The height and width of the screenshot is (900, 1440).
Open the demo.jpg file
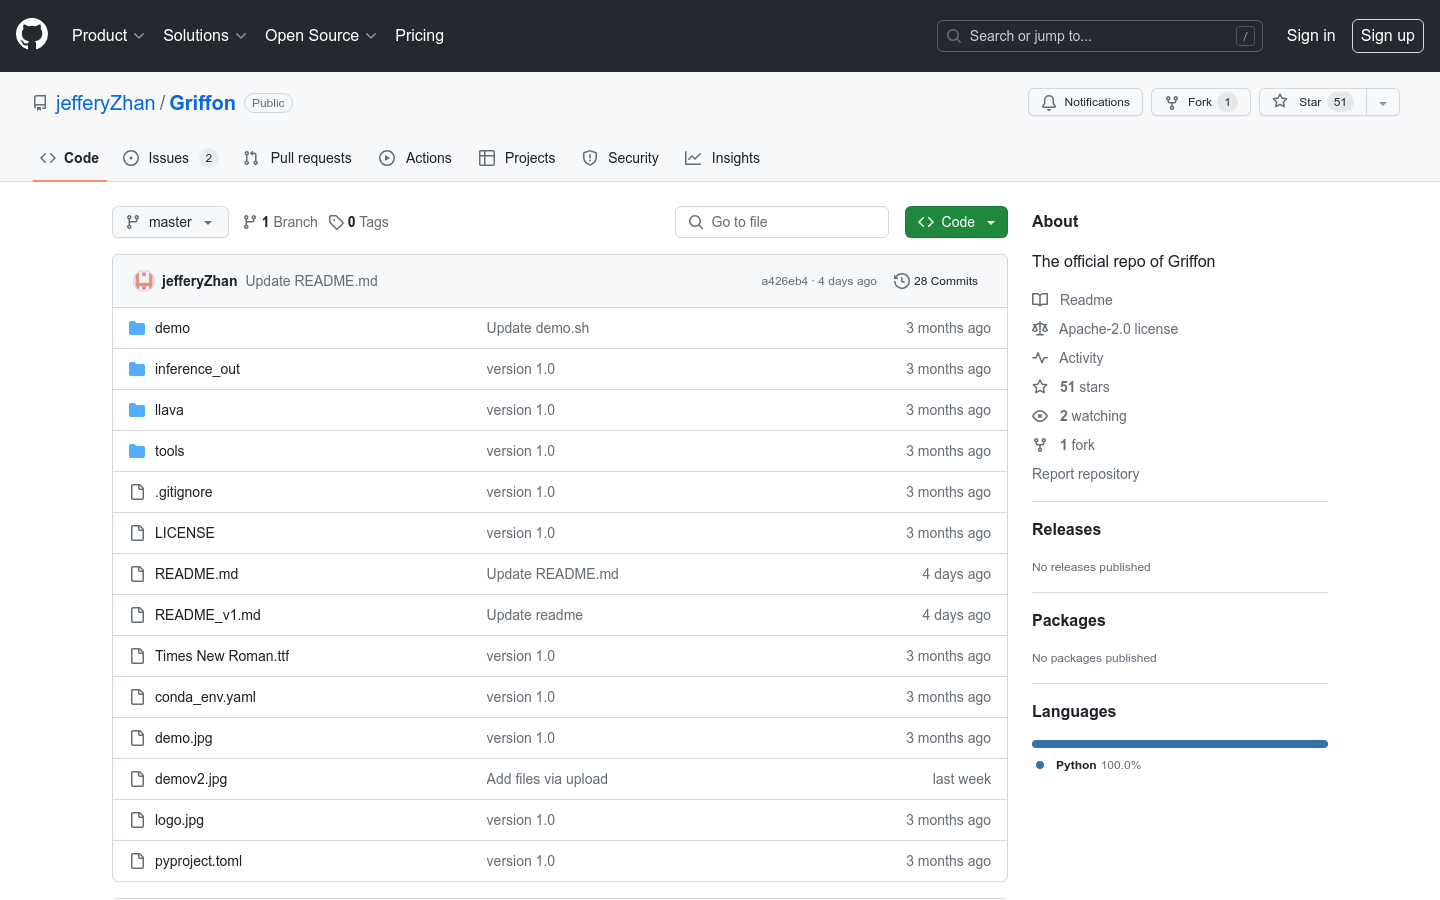(183, 738)
